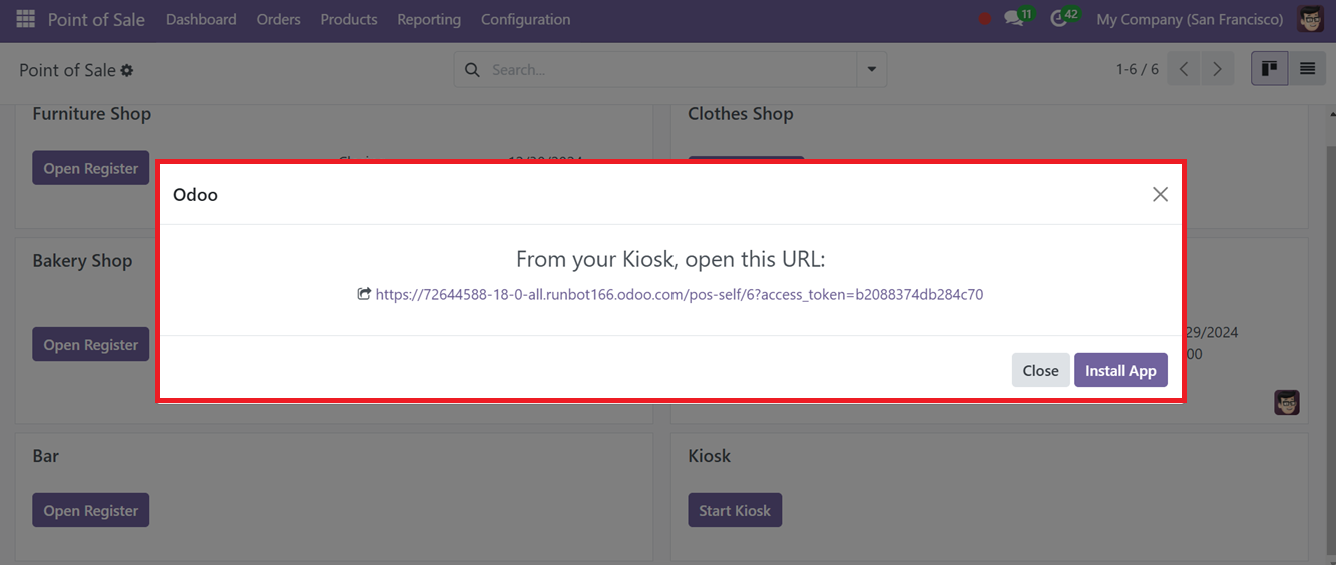Open the activities clock icon
Viewport: 1336px width, 565px height.
(x=1059, y=19)
